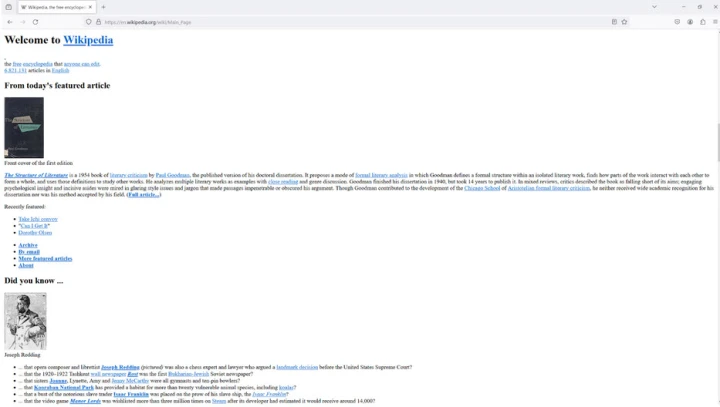Screen dimensions: 720x407
Task: Open the 'By email' link
Action: [29, 252]
